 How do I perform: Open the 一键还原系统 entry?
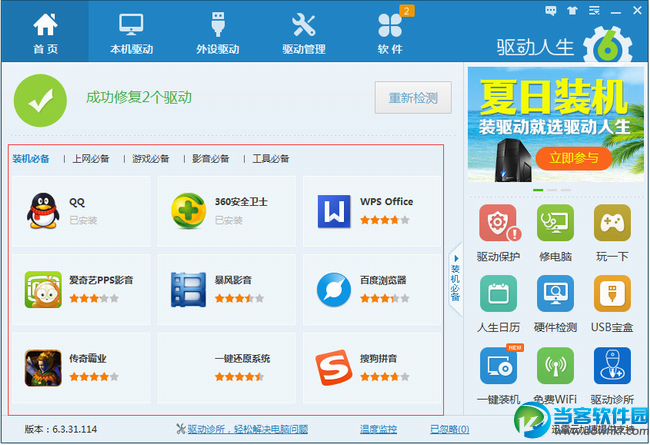point(227,368)
